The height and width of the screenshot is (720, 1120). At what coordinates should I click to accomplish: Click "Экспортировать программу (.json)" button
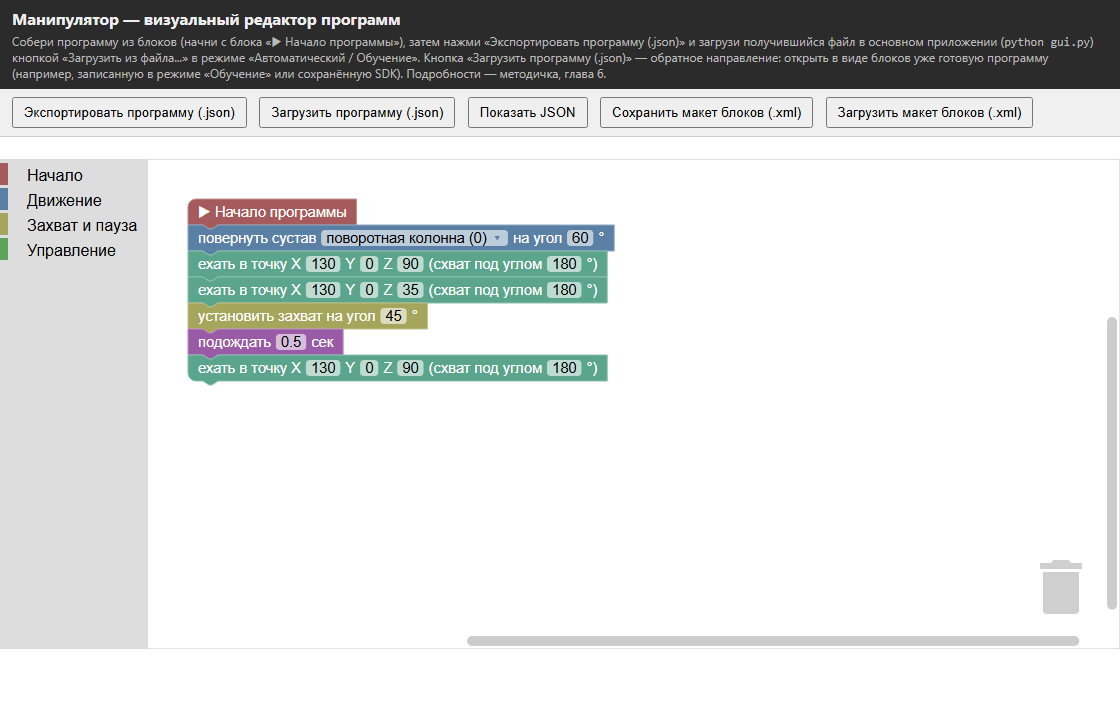point(129,113)
